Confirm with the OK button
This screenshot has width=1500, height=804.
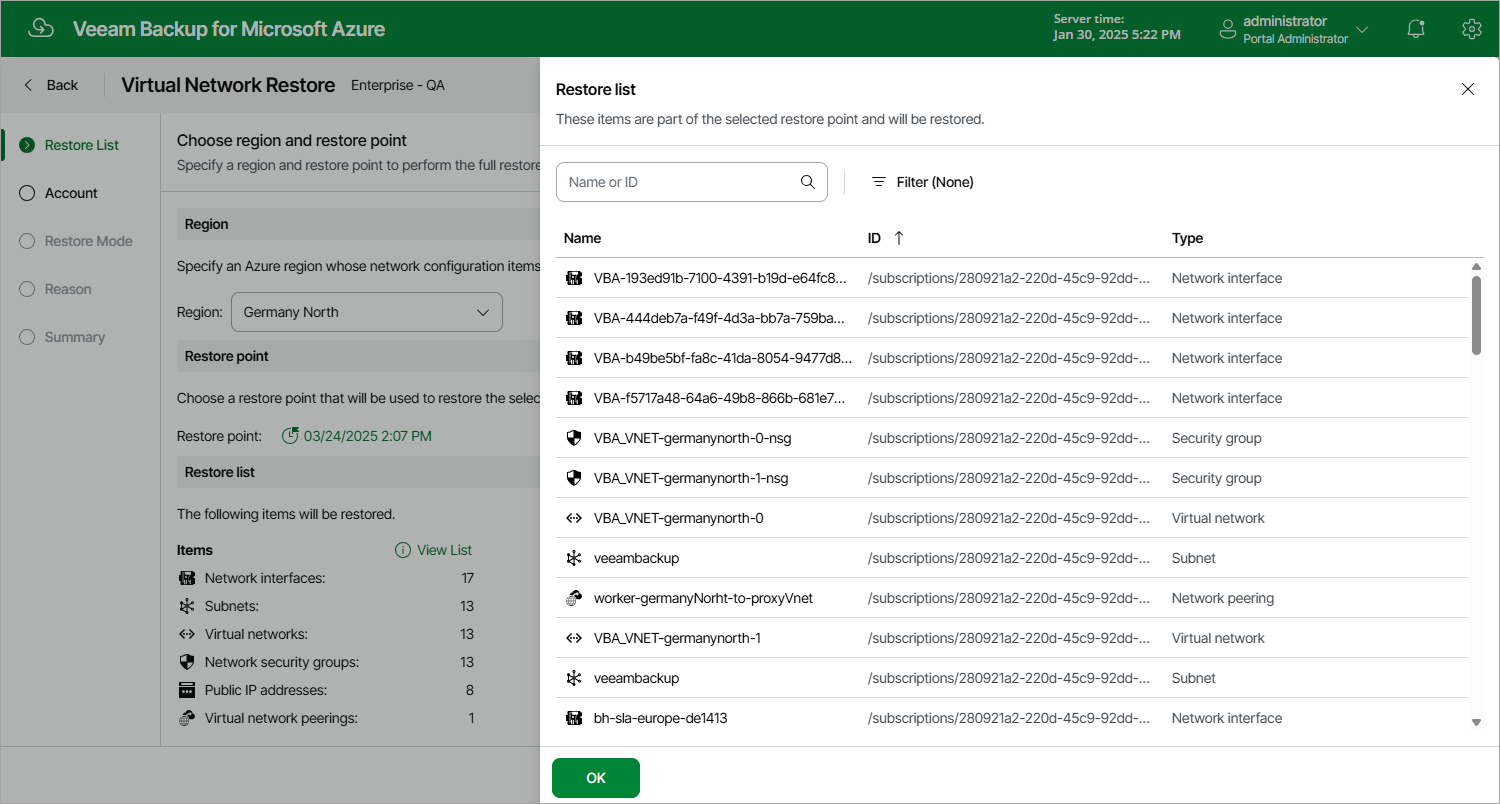click(596, 778)
